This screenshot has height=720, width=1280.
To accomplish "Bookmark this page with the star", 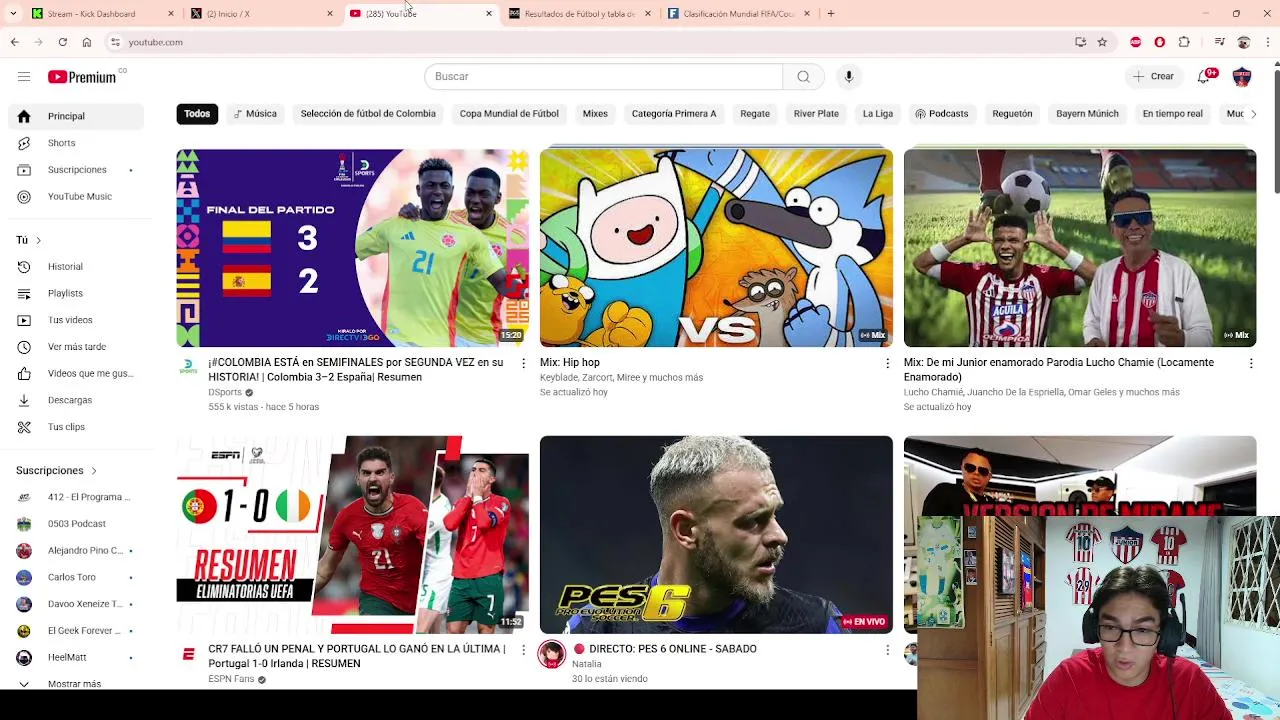I will pos(1102,42).
